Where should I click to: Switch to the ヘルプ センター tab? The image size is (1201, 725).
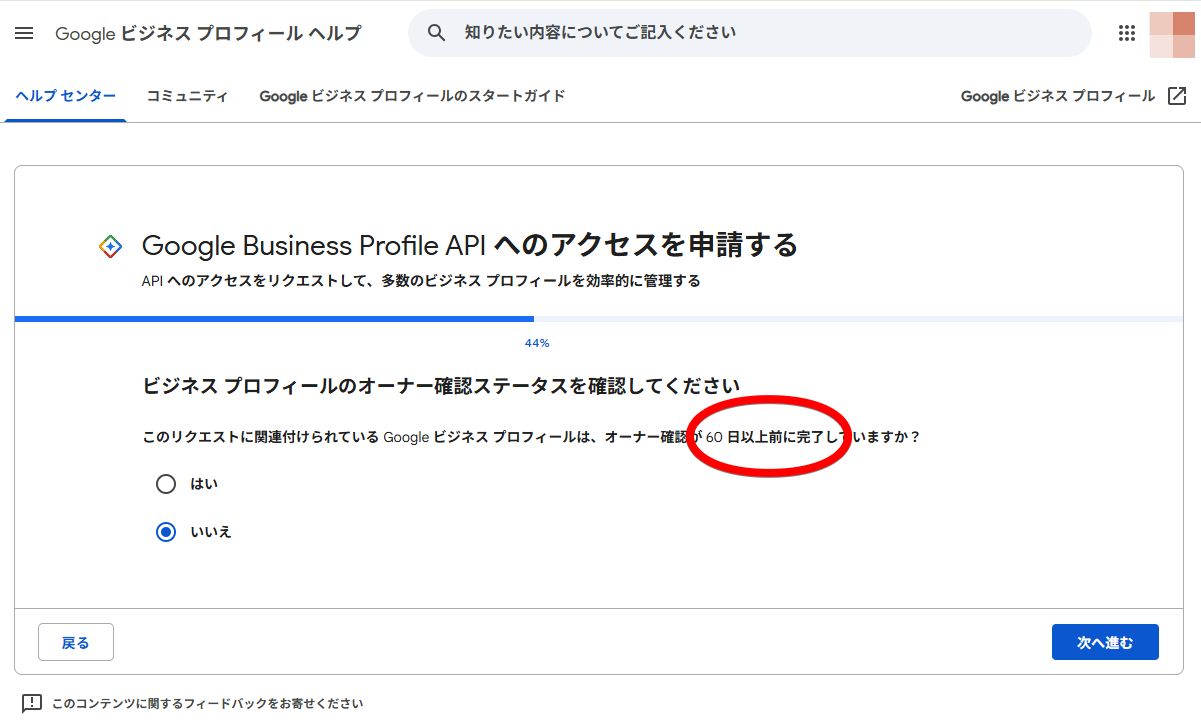coord(66,96)
